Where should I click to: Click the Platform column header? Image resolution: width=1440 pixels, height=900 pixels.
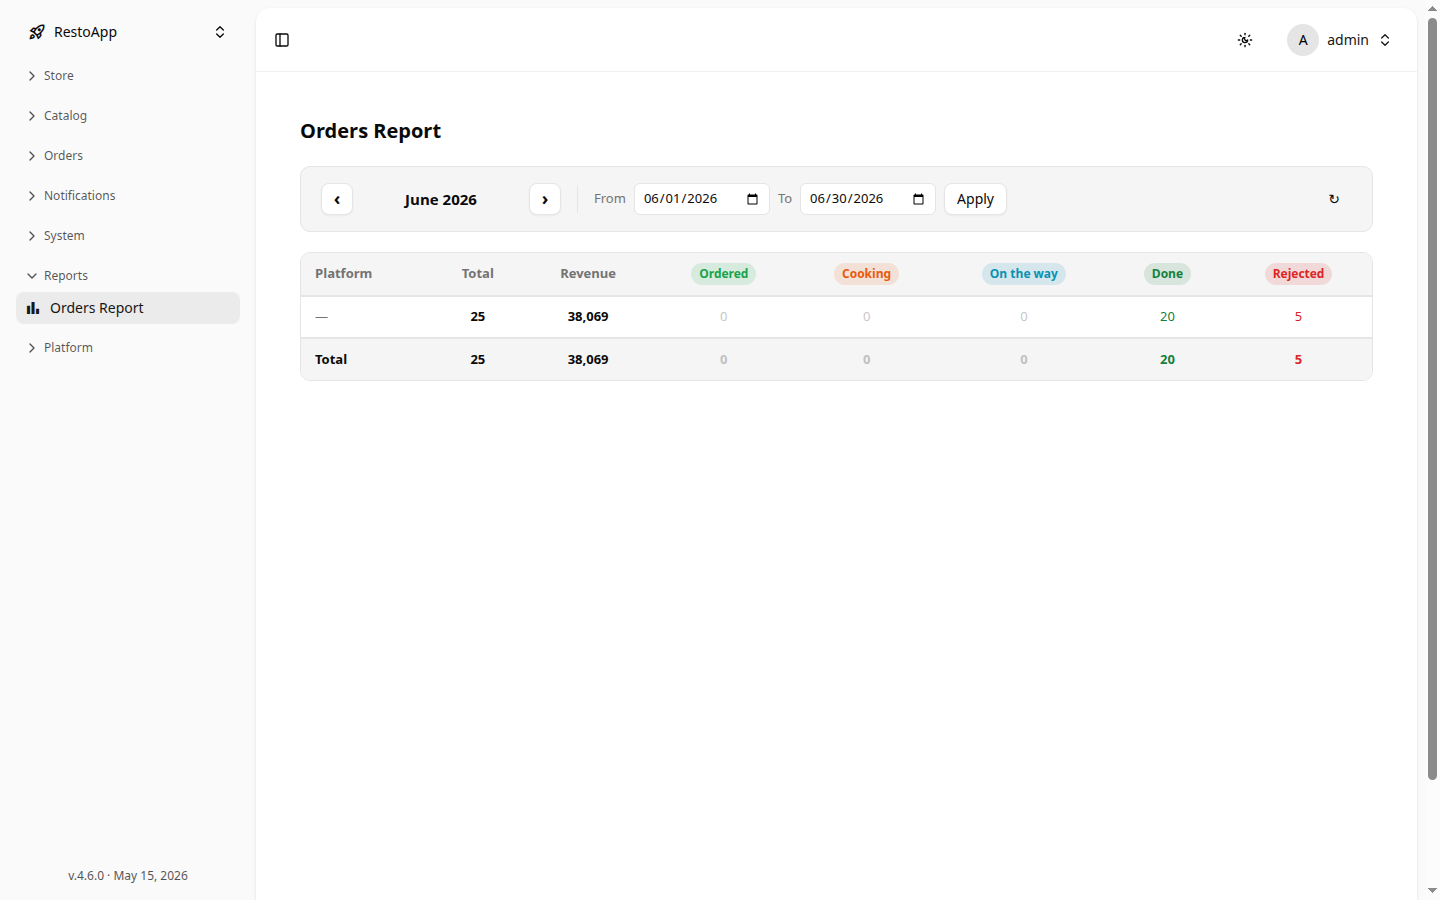343,274
